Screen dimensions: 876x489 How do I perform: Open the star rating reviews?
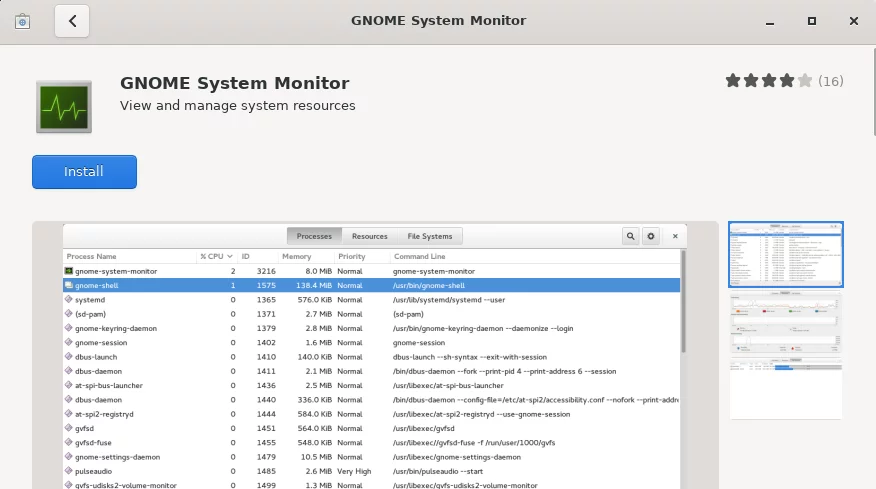pos(784,81)
